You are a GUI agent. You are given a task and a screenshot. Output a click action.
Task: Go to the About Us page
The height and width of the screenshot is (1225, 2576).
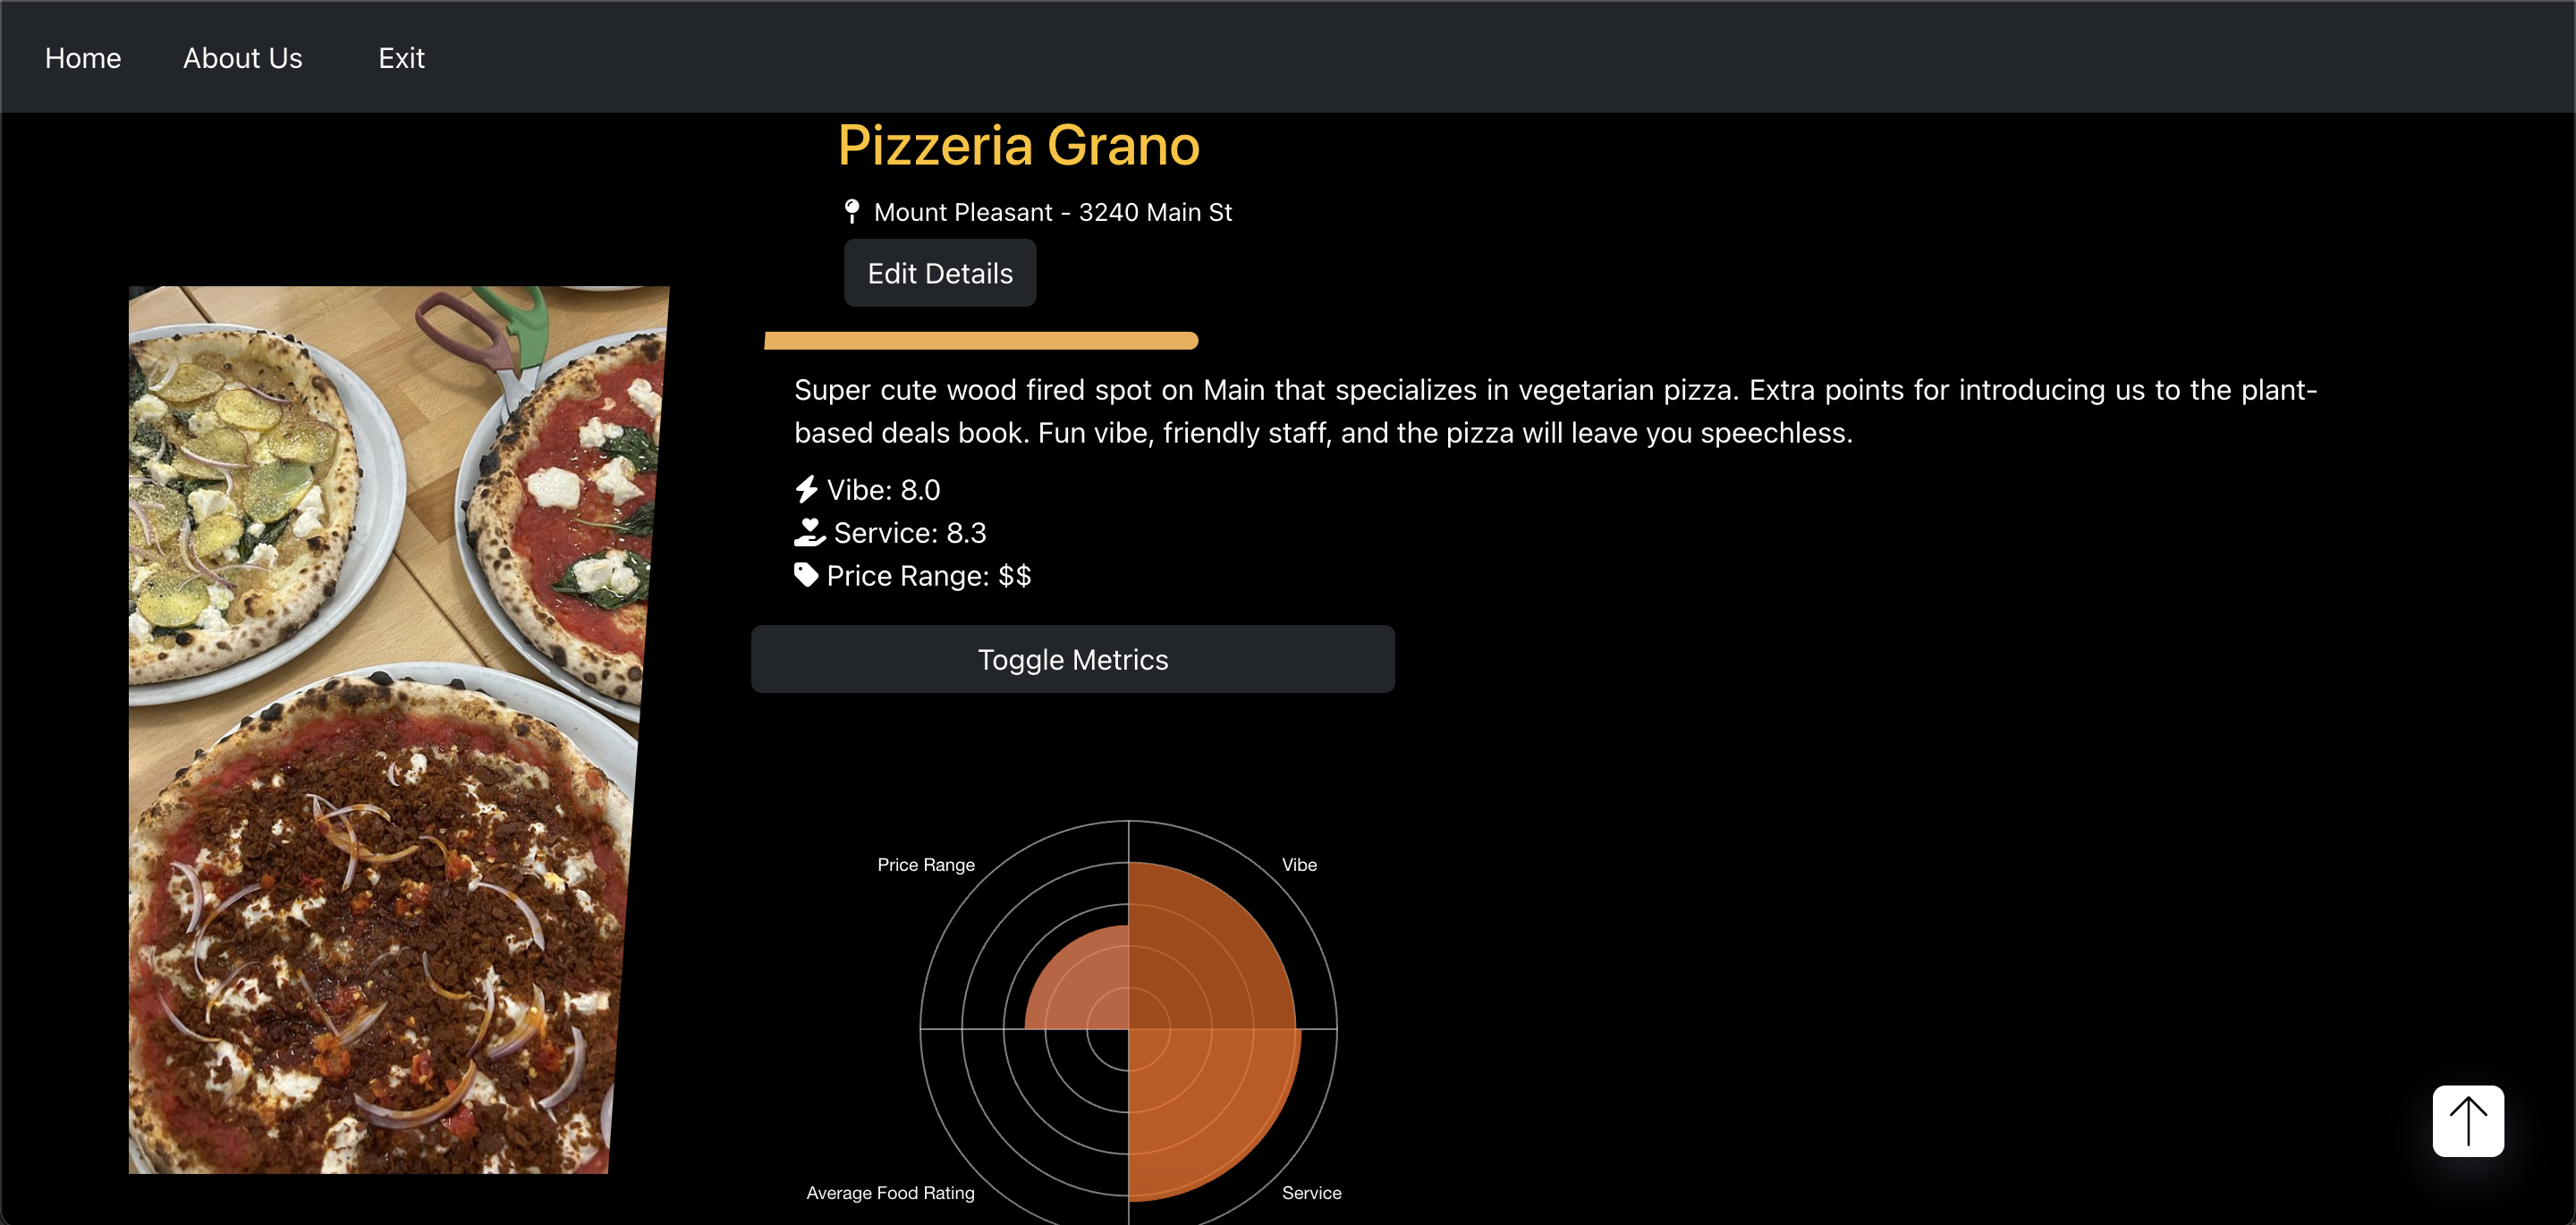pos(243,58)
